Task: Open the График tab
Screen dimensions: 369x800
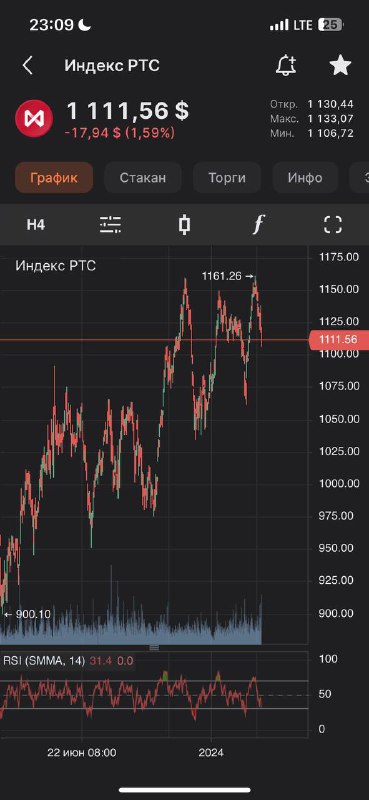Action: (x=54, y=178)
